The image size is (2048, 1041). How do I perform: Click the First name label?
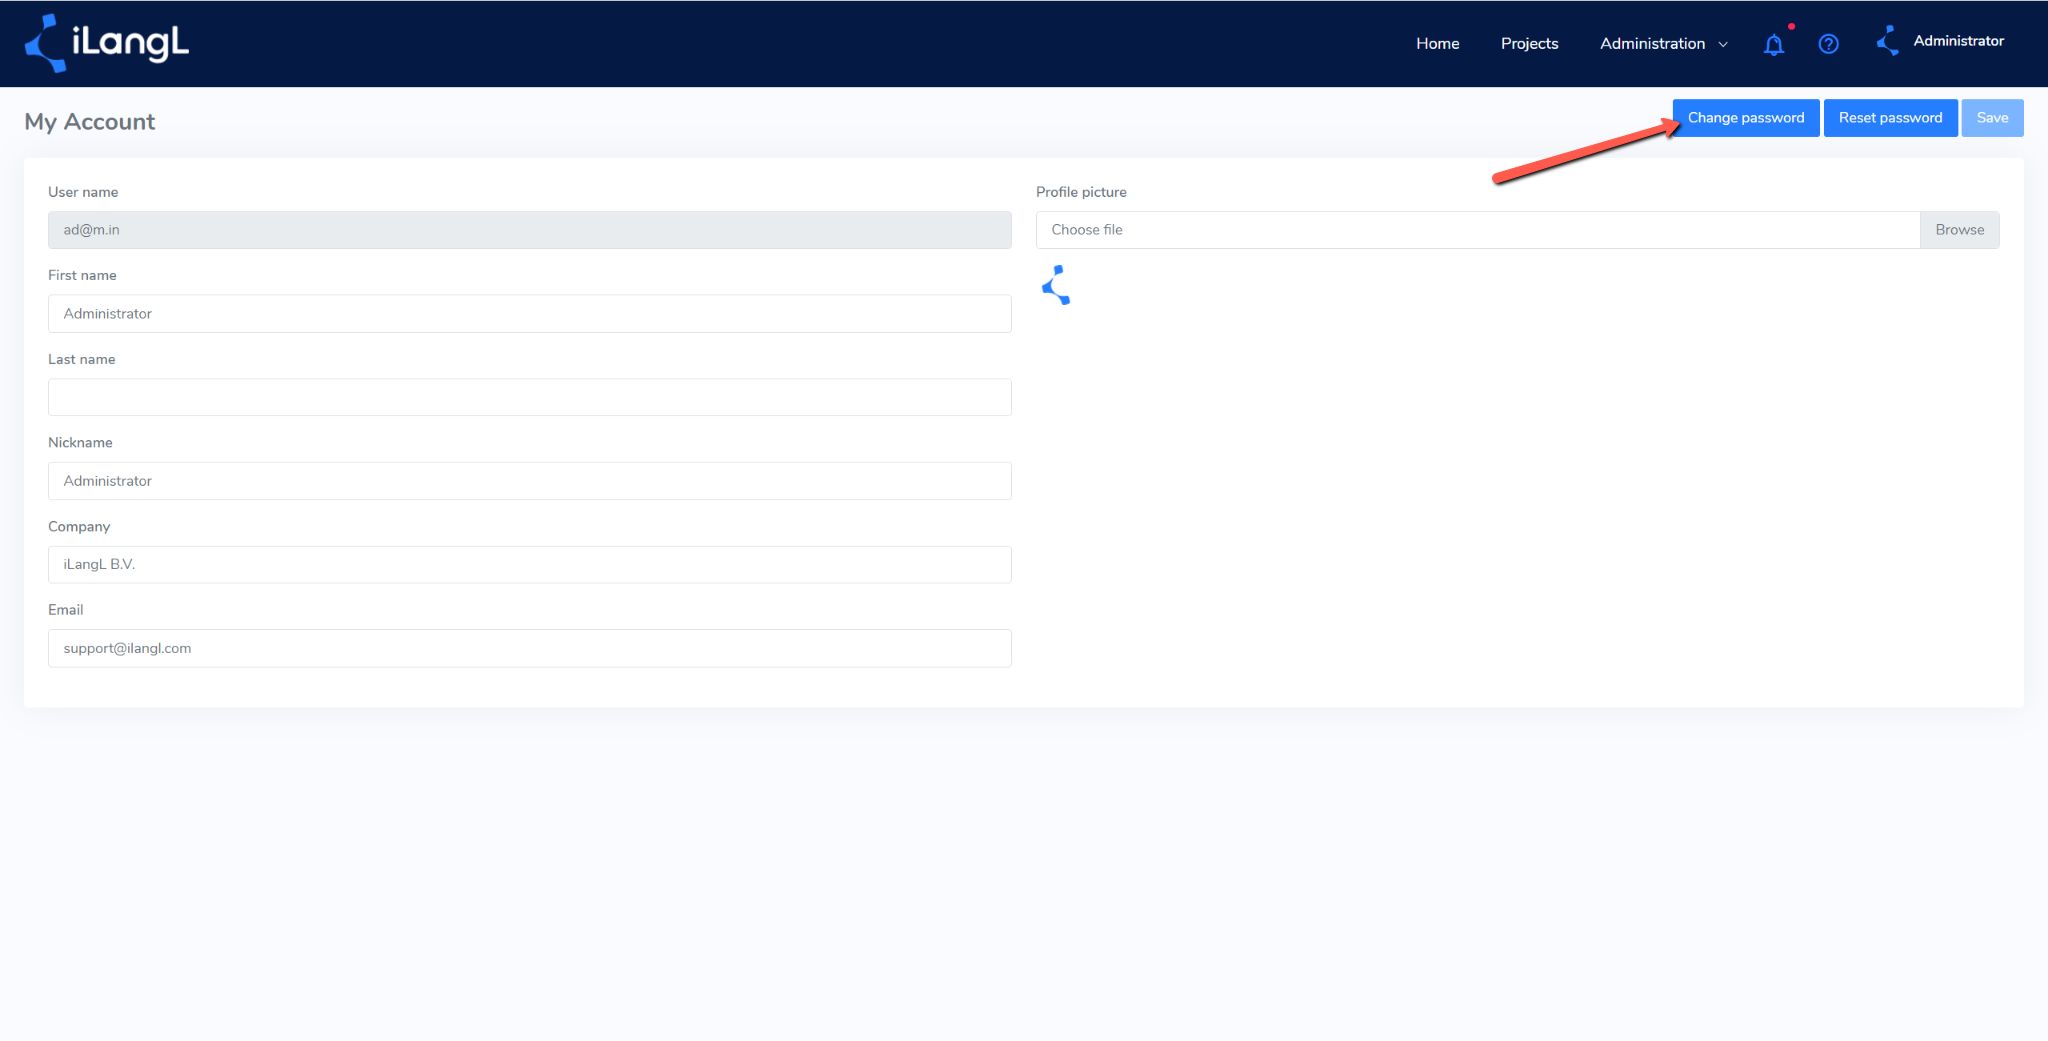pos(82,275)
